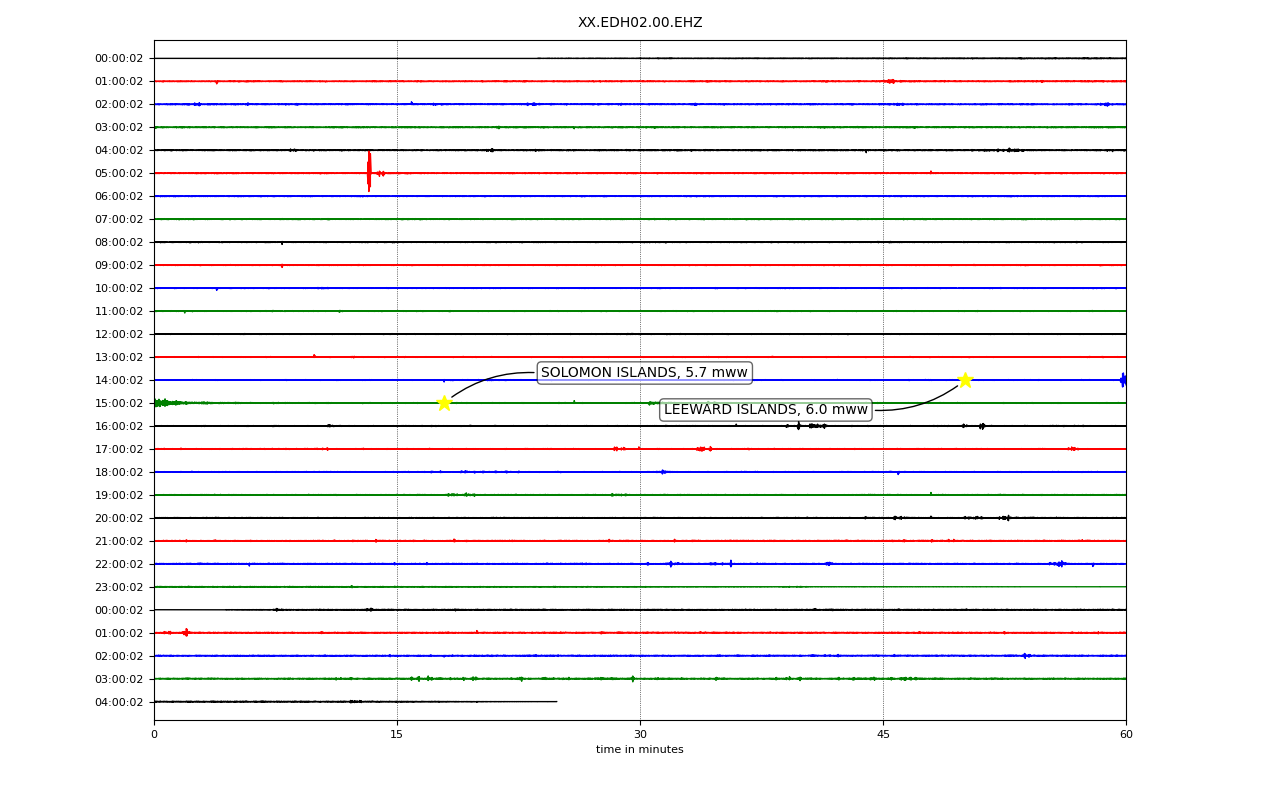The image size is (1280, 800).
Task: Click the Leeward Islands yellow star marker
Action: coord(965,380)
